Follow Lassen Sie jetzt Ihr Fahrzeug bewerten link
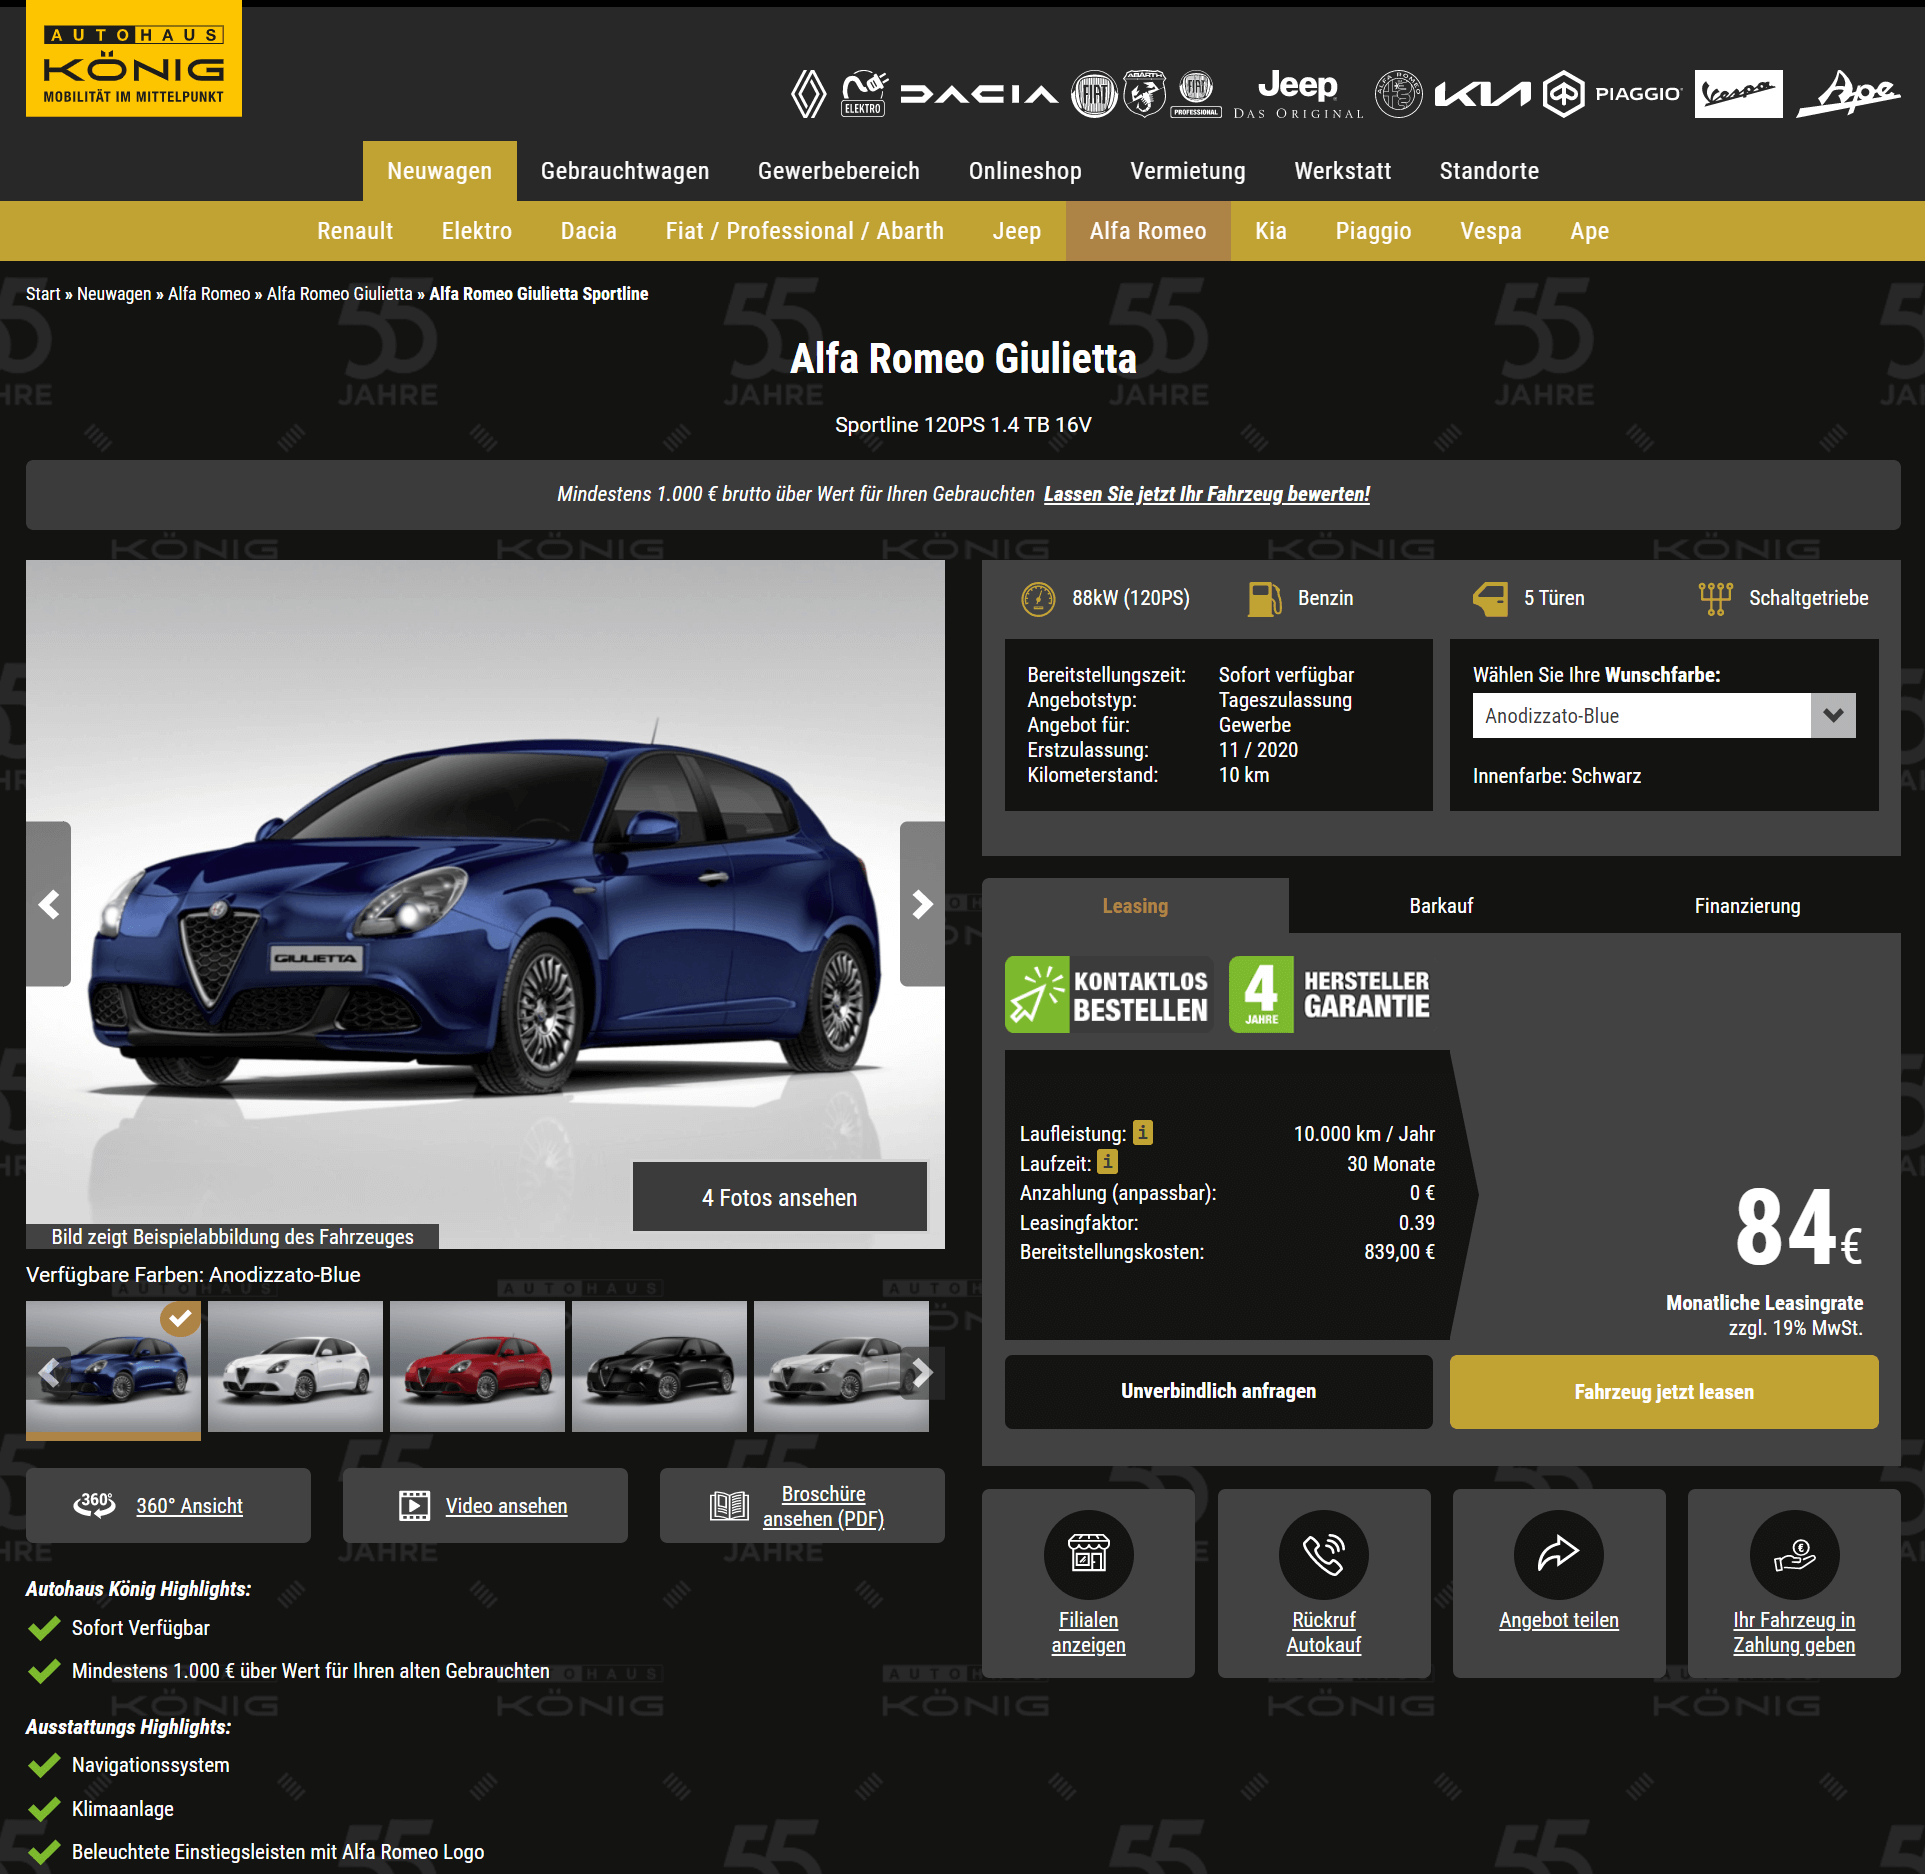1925x1874 pixels. pyautogui.click(x=1207, y=494)
